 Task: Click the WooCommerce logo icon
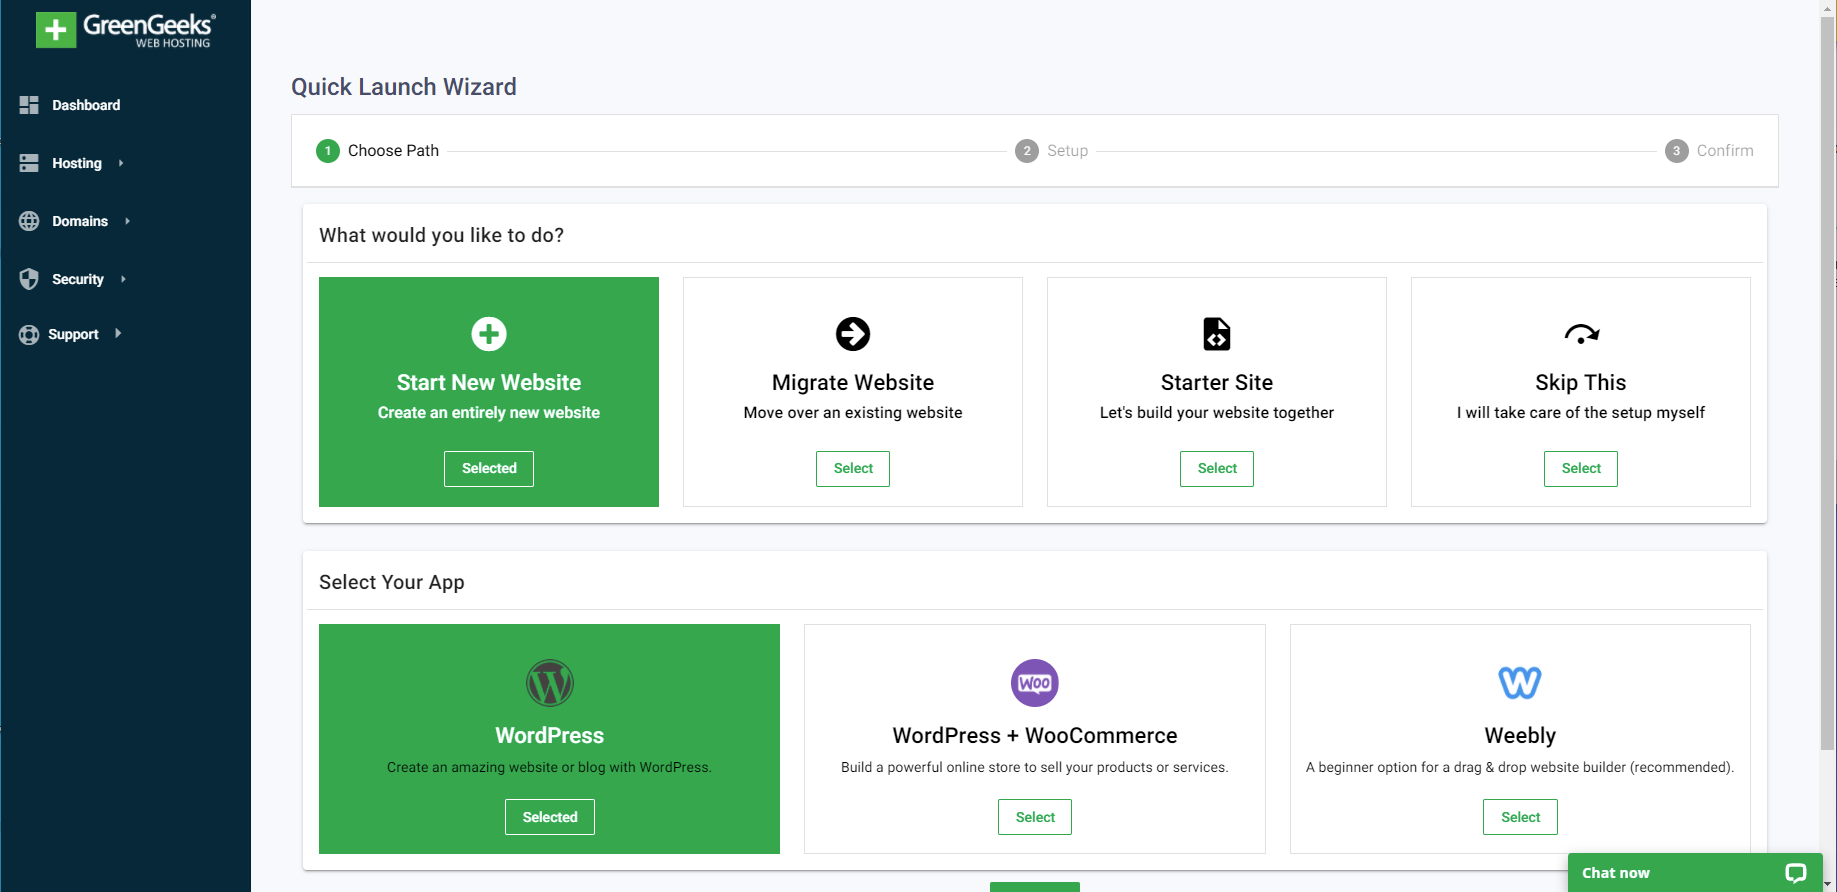(1034, 683)
